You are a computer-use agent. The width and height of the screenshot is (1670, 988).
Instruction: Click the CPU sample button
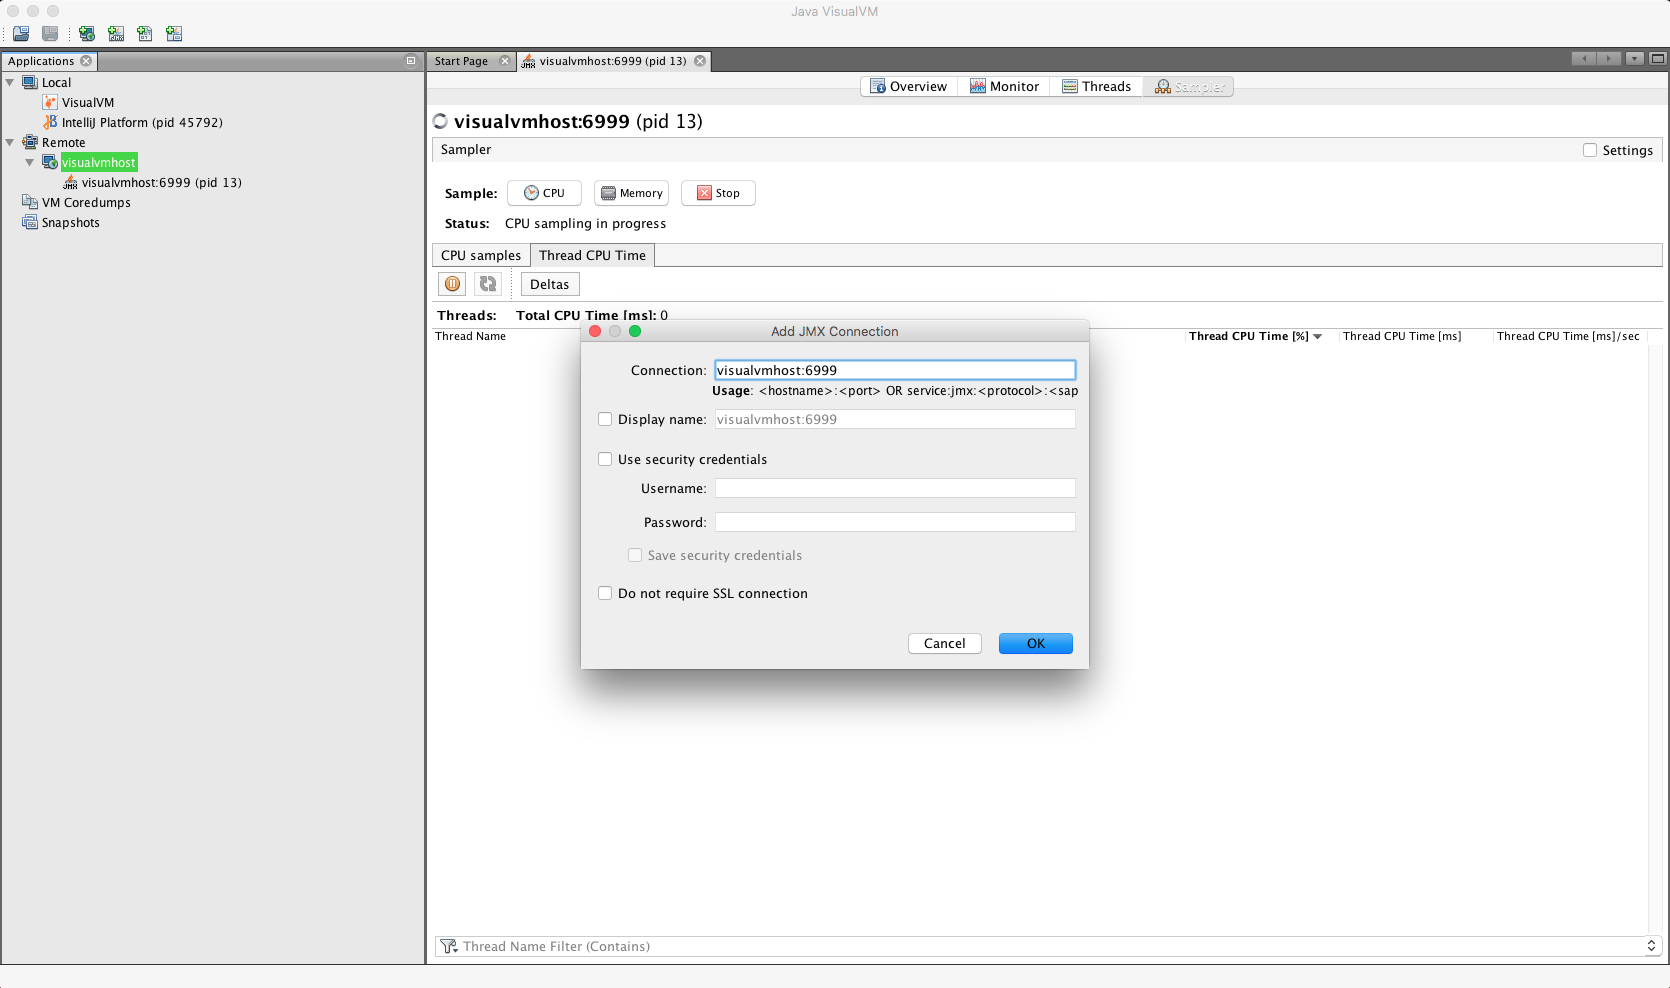pyautogui.click(x=544, y=193)
